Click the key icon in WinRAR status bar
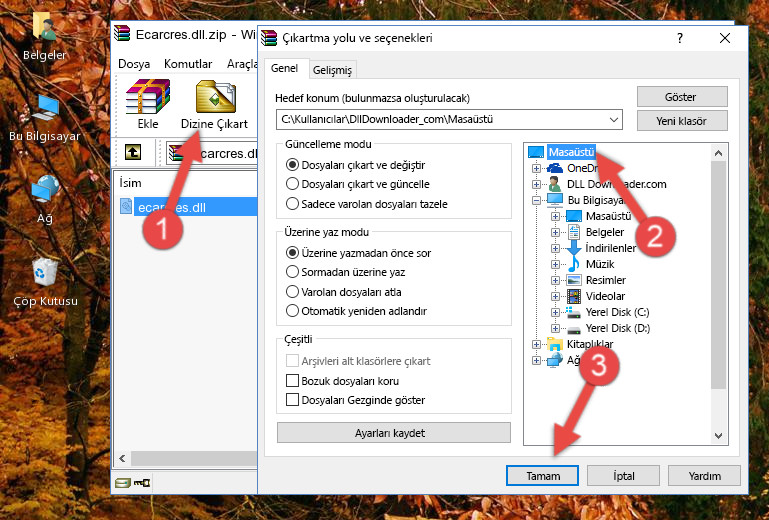This screenshot has width=769, height=520. 142,483
